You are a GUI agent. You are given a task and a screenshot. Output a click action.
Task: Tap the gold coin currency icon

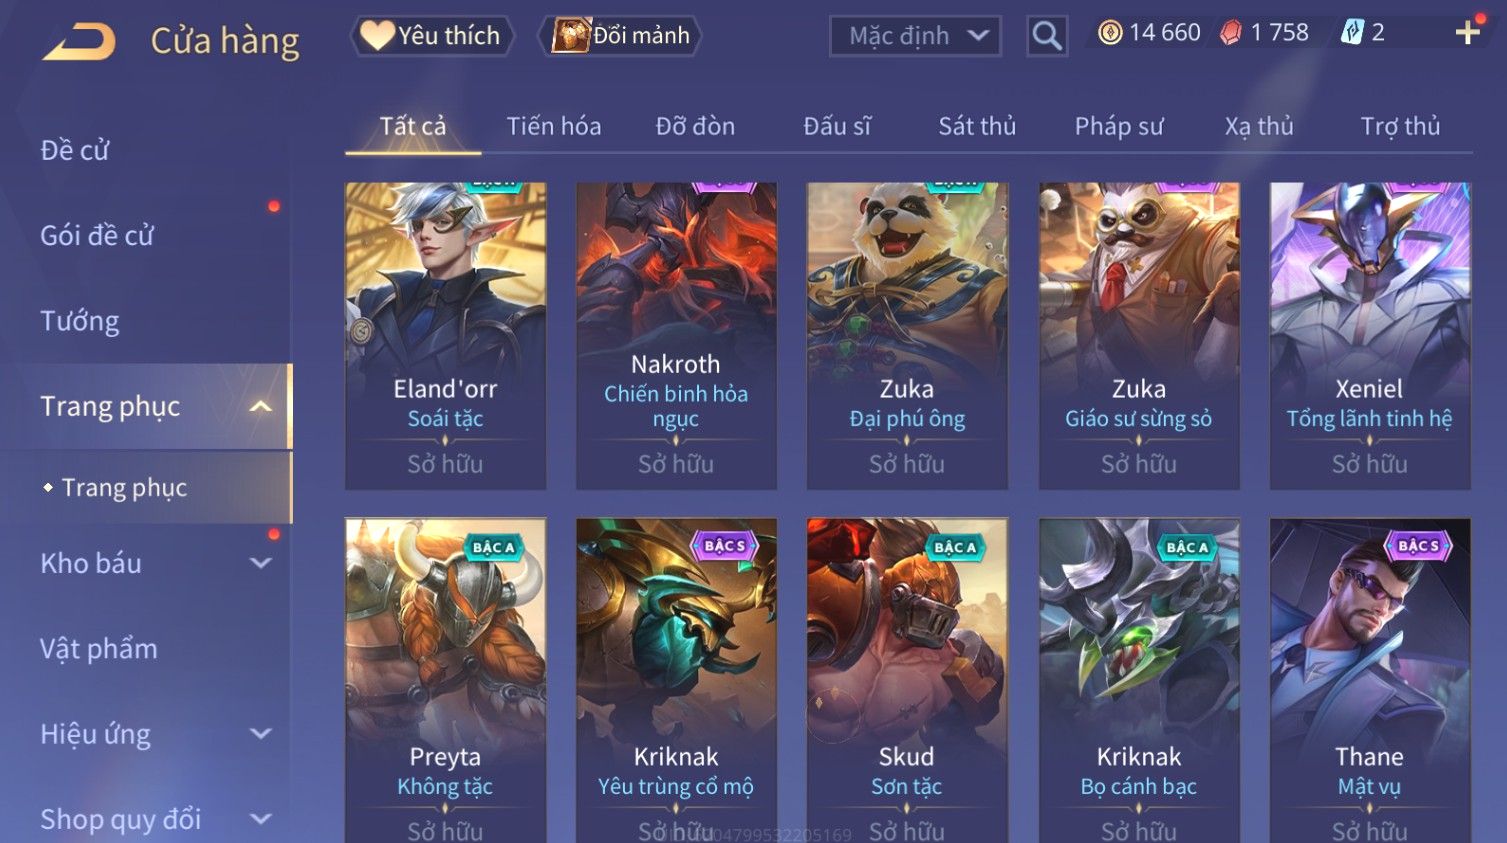(1110, 33)
